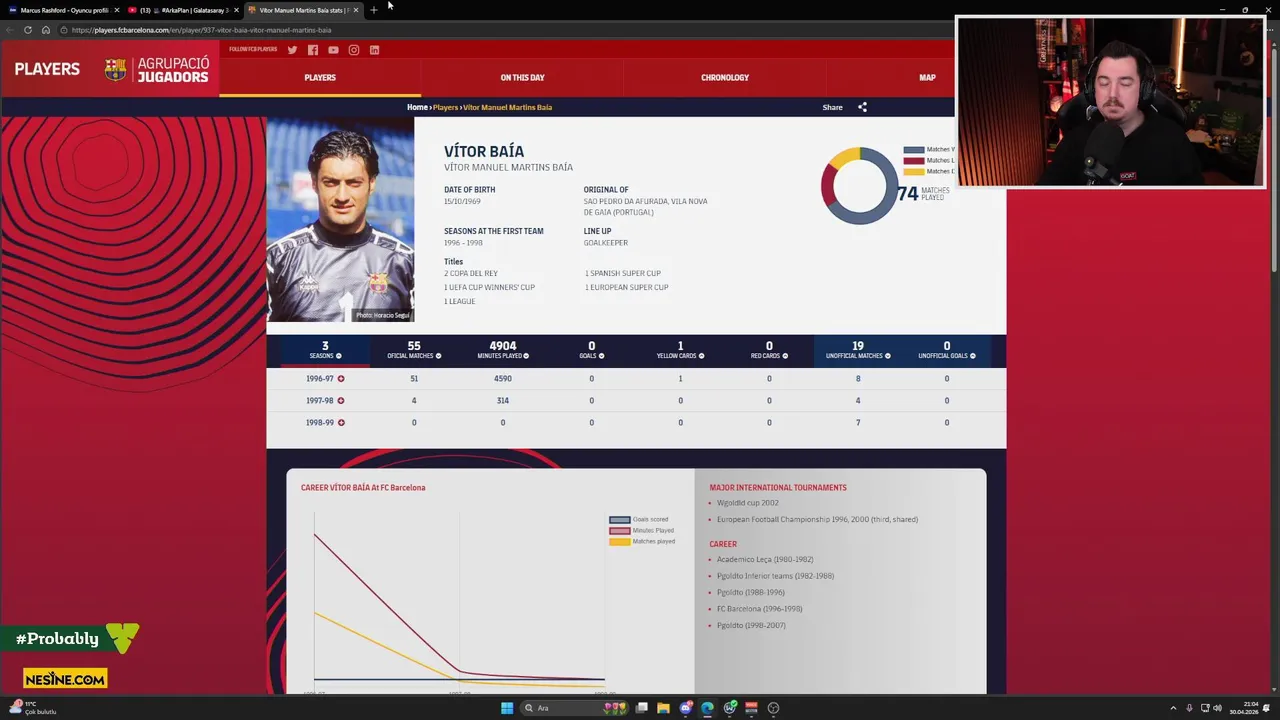
Task: Open the Players nav tab
Action: [320, 78]
